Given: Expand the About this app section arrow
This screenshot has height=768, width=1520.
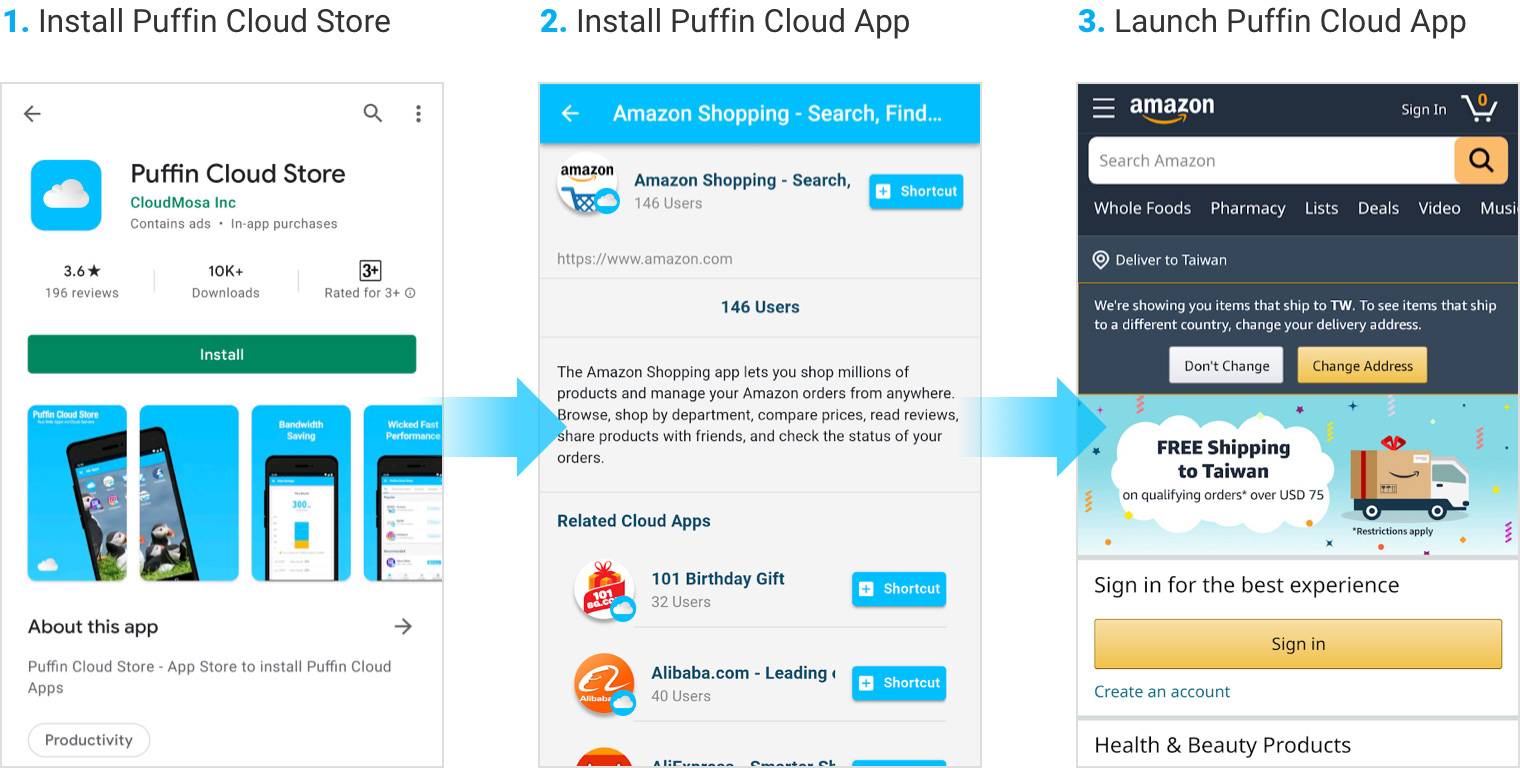Looking at the screenshot, I should click(x=403, y=627).
